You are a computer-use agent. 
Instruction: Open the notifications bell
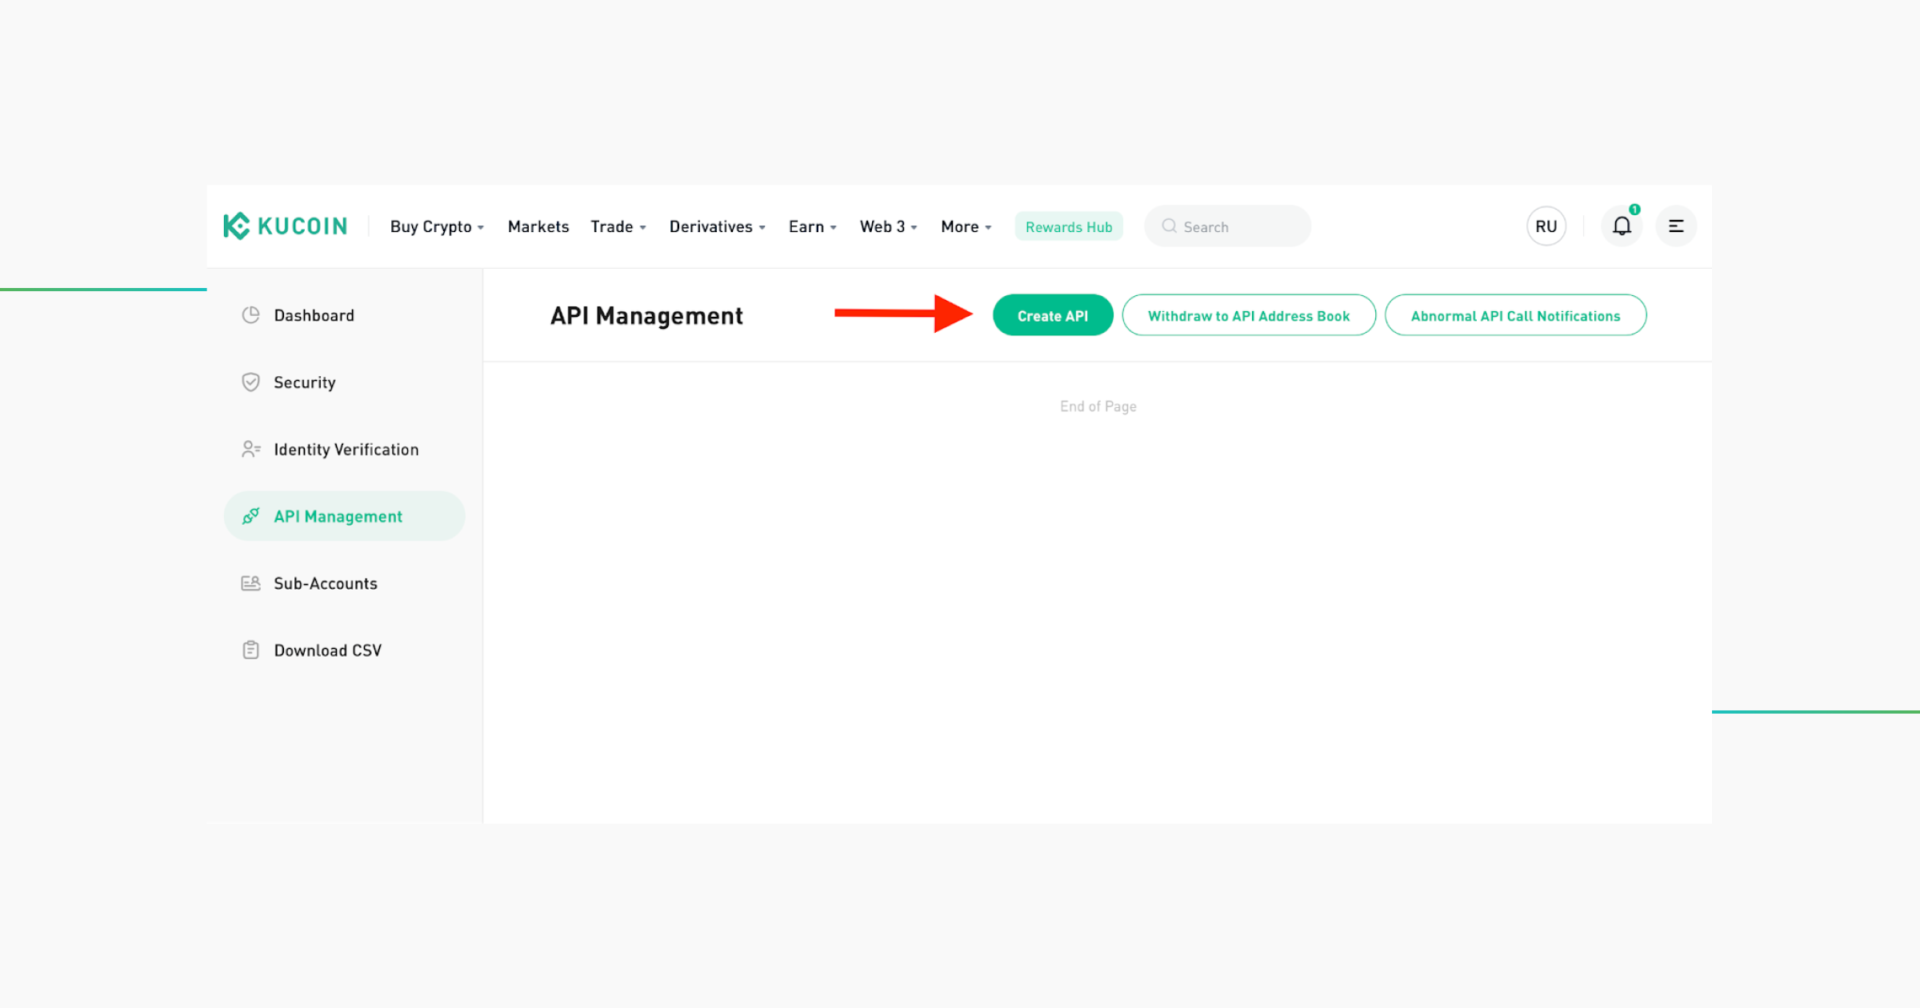[1621, 226]
